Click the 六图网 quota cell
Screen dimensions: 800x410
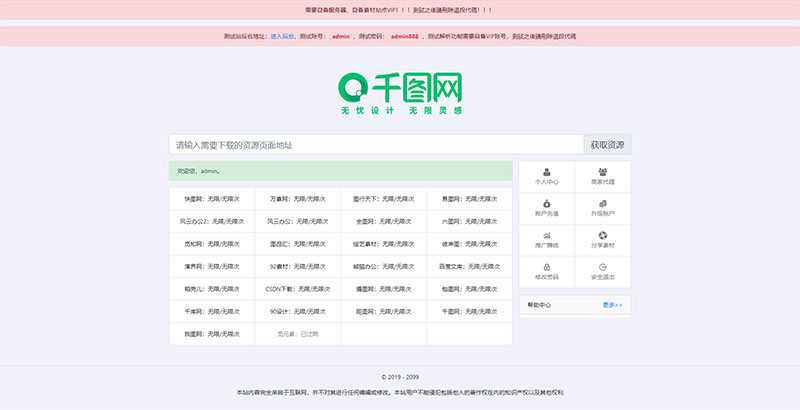click(x=469, y=221)
